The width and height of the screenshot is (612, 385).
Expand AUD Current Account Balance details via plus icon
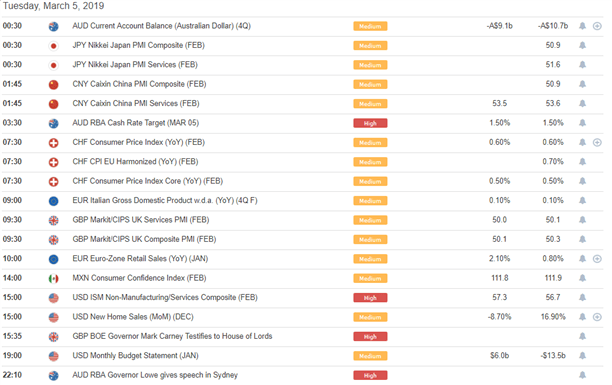click(597, 26)
